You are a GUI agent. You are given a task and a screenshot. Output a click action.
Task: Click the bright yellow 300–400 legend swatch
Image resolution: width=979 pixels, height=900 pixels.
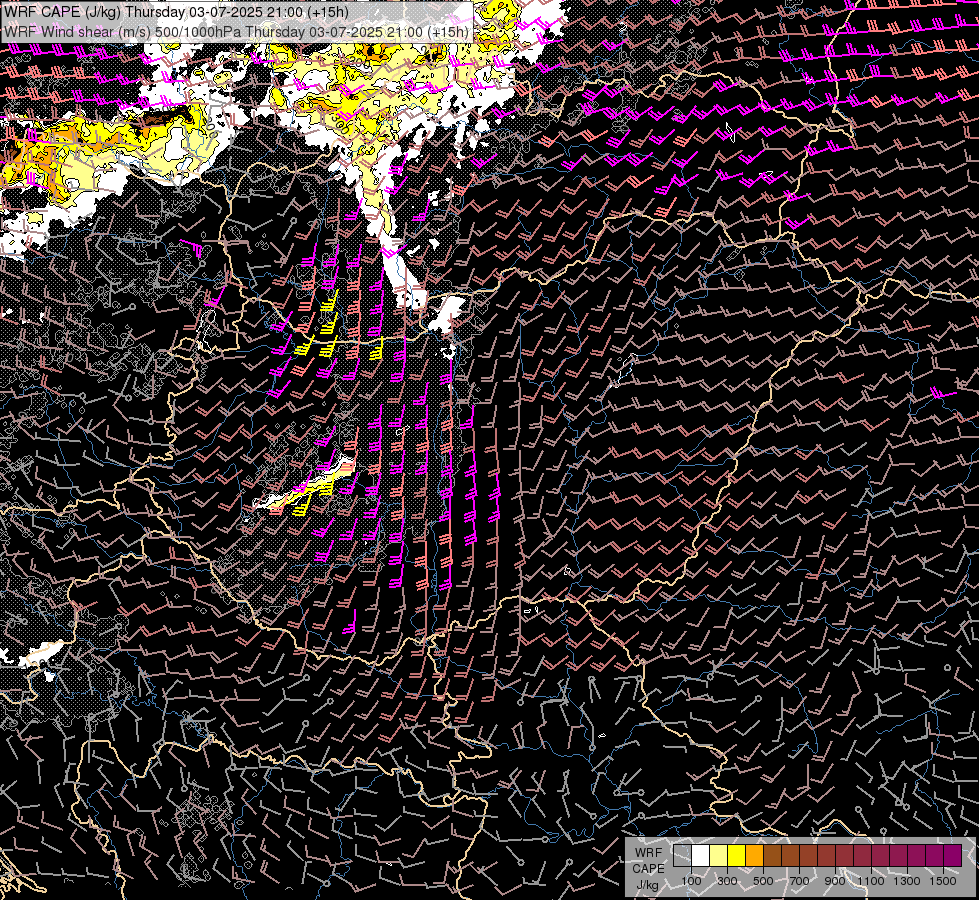[x=737, y=856]
